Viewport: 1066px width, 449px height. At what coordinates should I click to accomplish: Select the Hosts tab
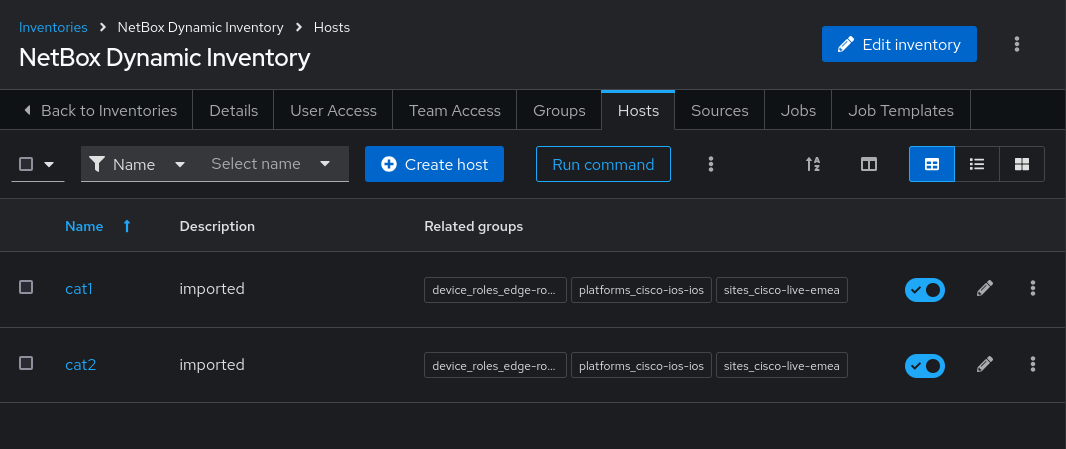638,110
